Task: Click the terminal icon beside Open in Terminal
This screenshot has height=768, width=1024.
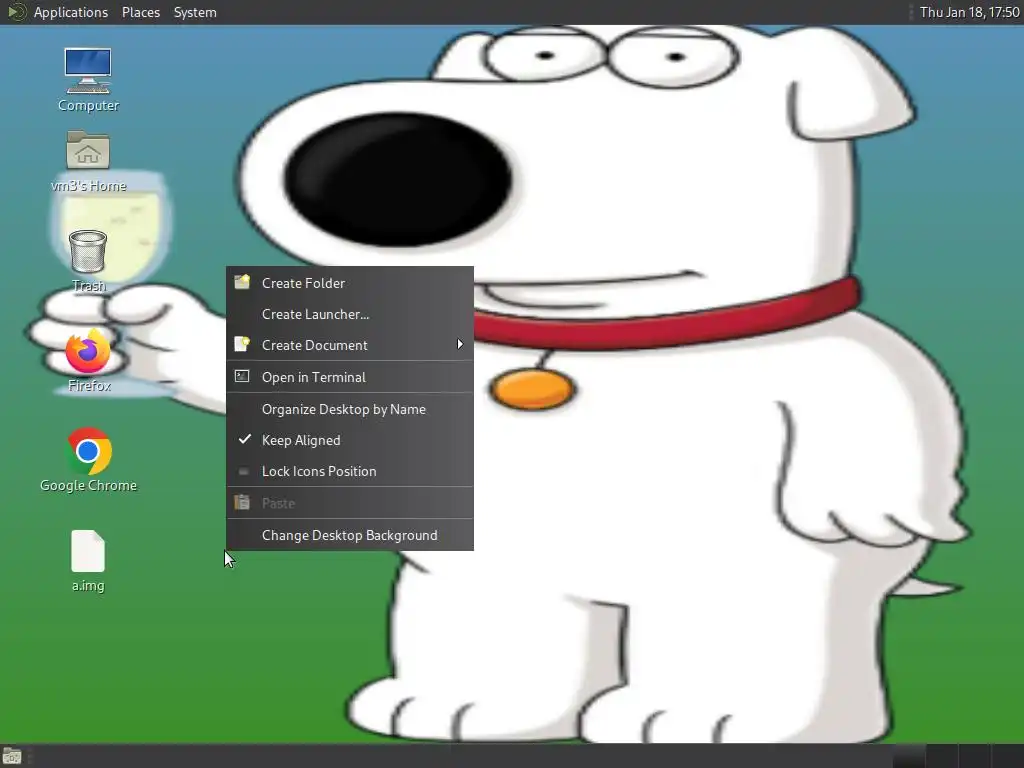Action: coord(242,376)
